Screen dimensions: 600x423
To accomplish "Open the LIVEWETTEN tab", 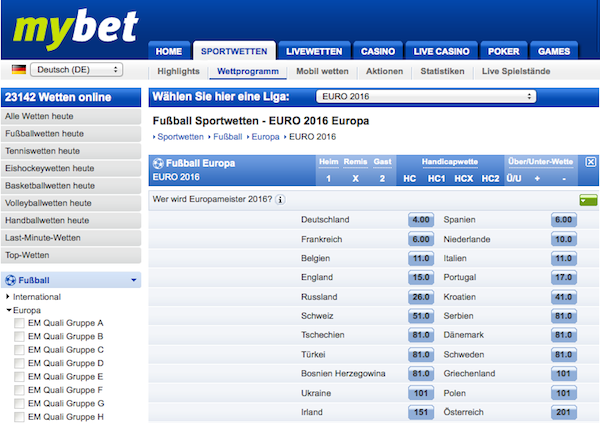I will tap(314, 51).
